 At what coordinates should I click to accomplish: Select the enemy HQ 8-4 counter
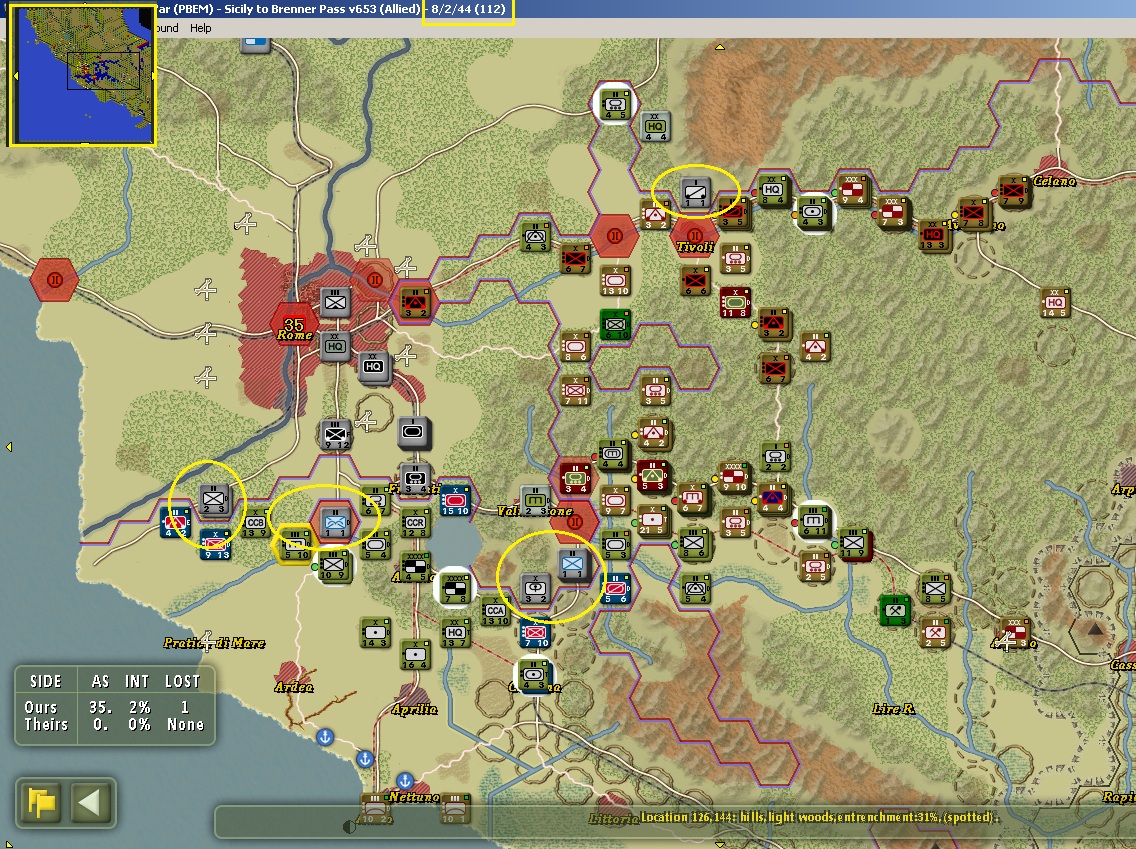pos(772,191)
